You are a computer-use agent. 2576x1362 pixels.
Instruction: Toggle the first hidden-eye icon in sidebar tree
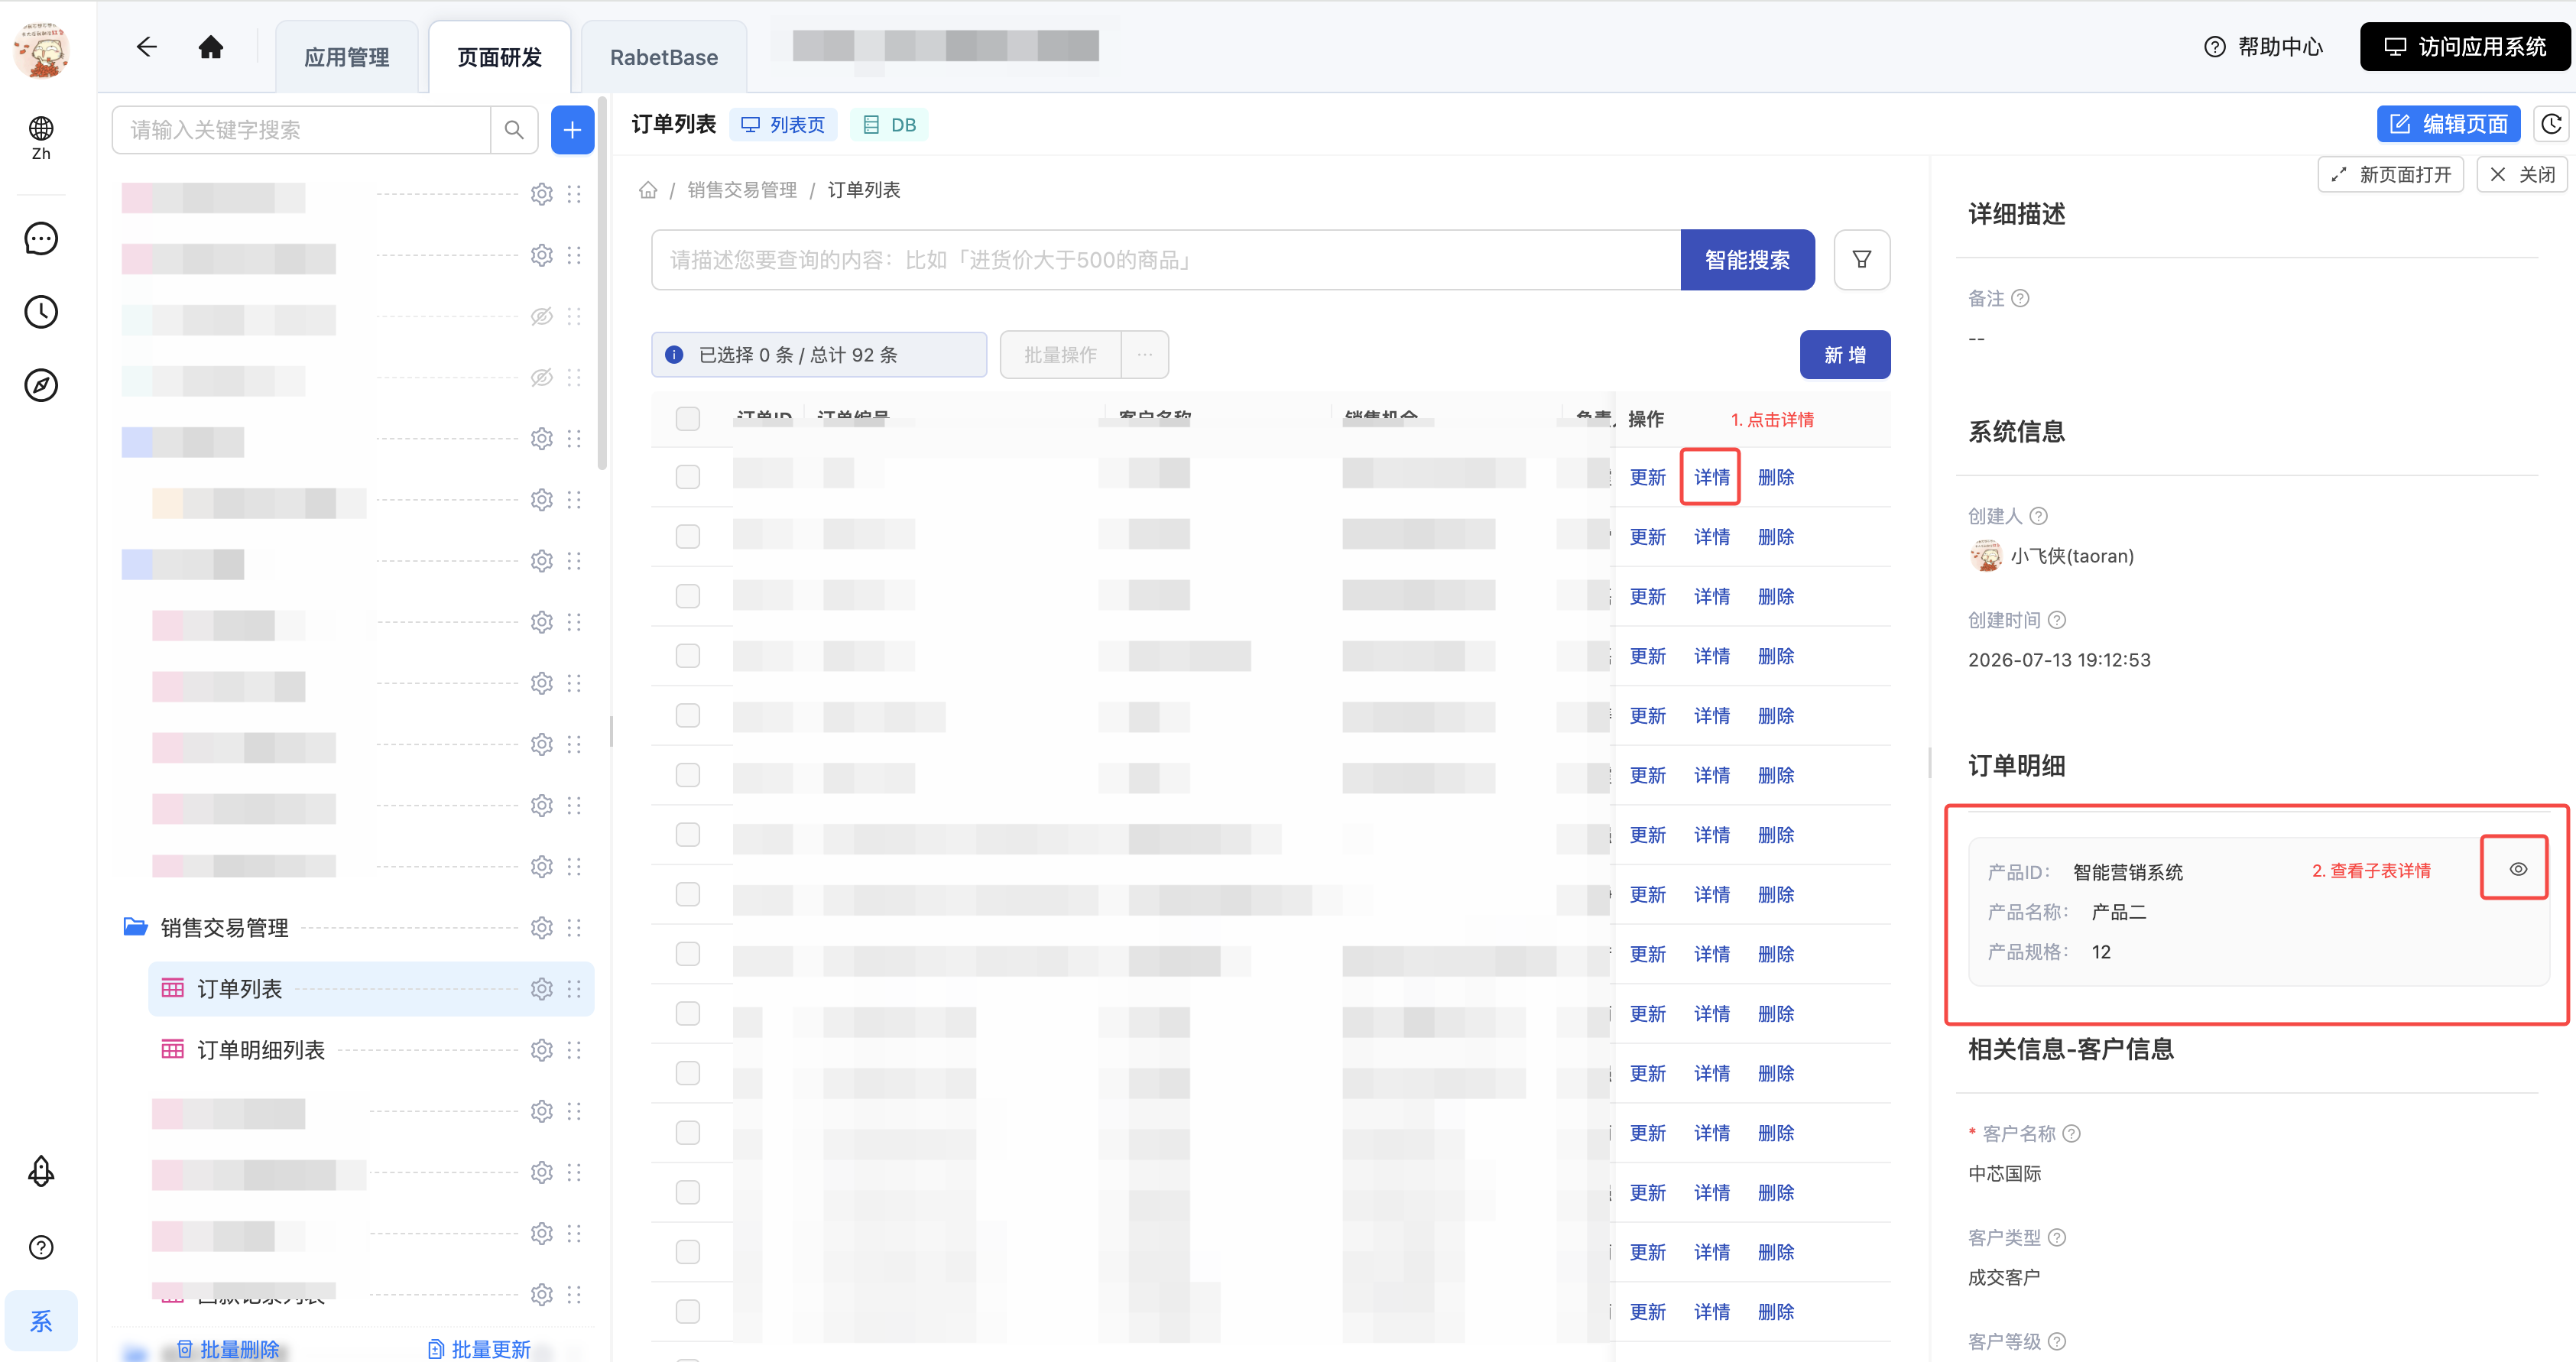(542, 317)
